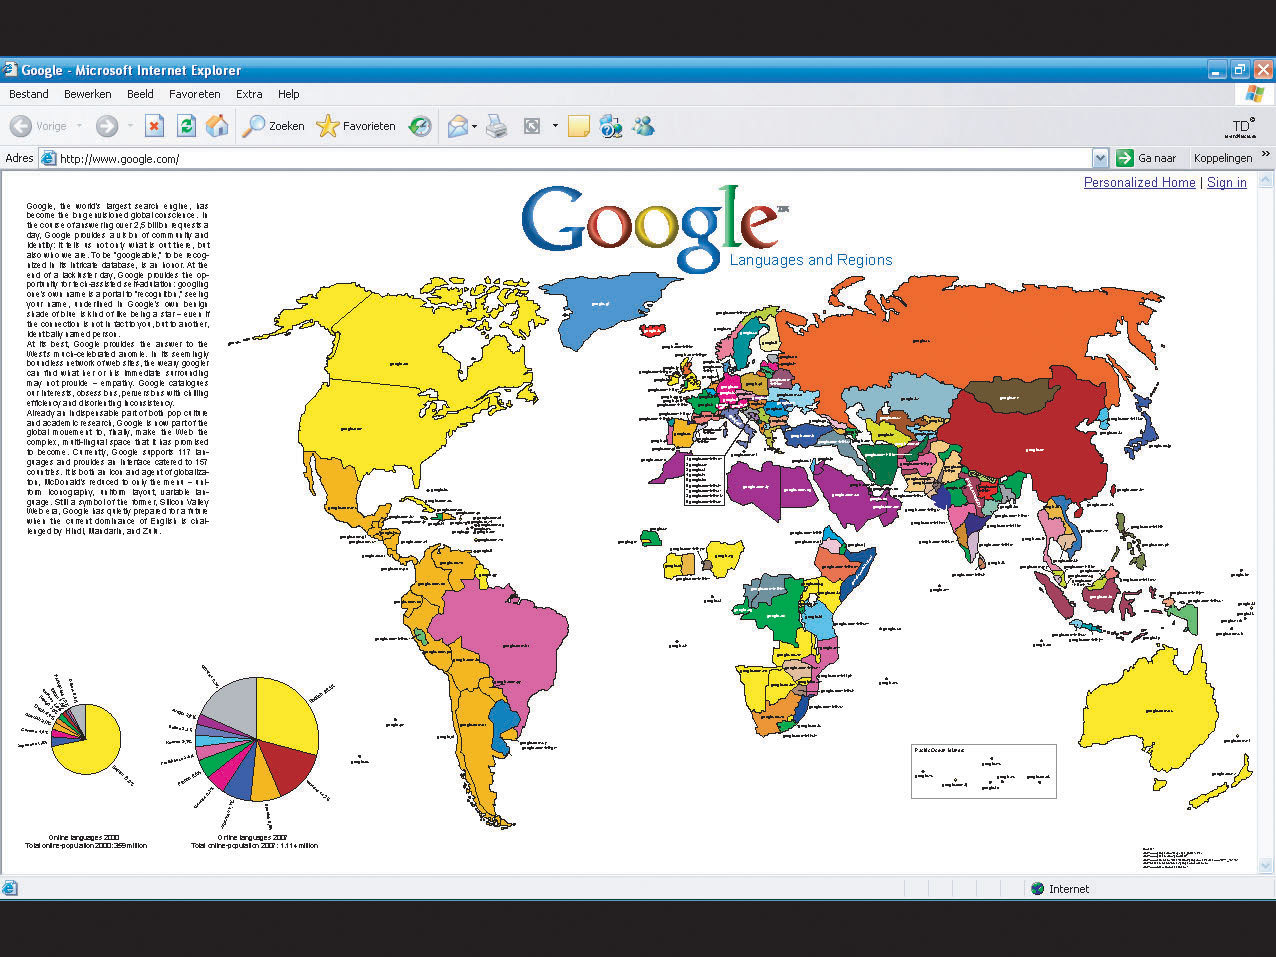Image resolution: width=1276 pixels, height=957 pixels.
Task: Launch the Messenger people icon
Action: [643, 126]
